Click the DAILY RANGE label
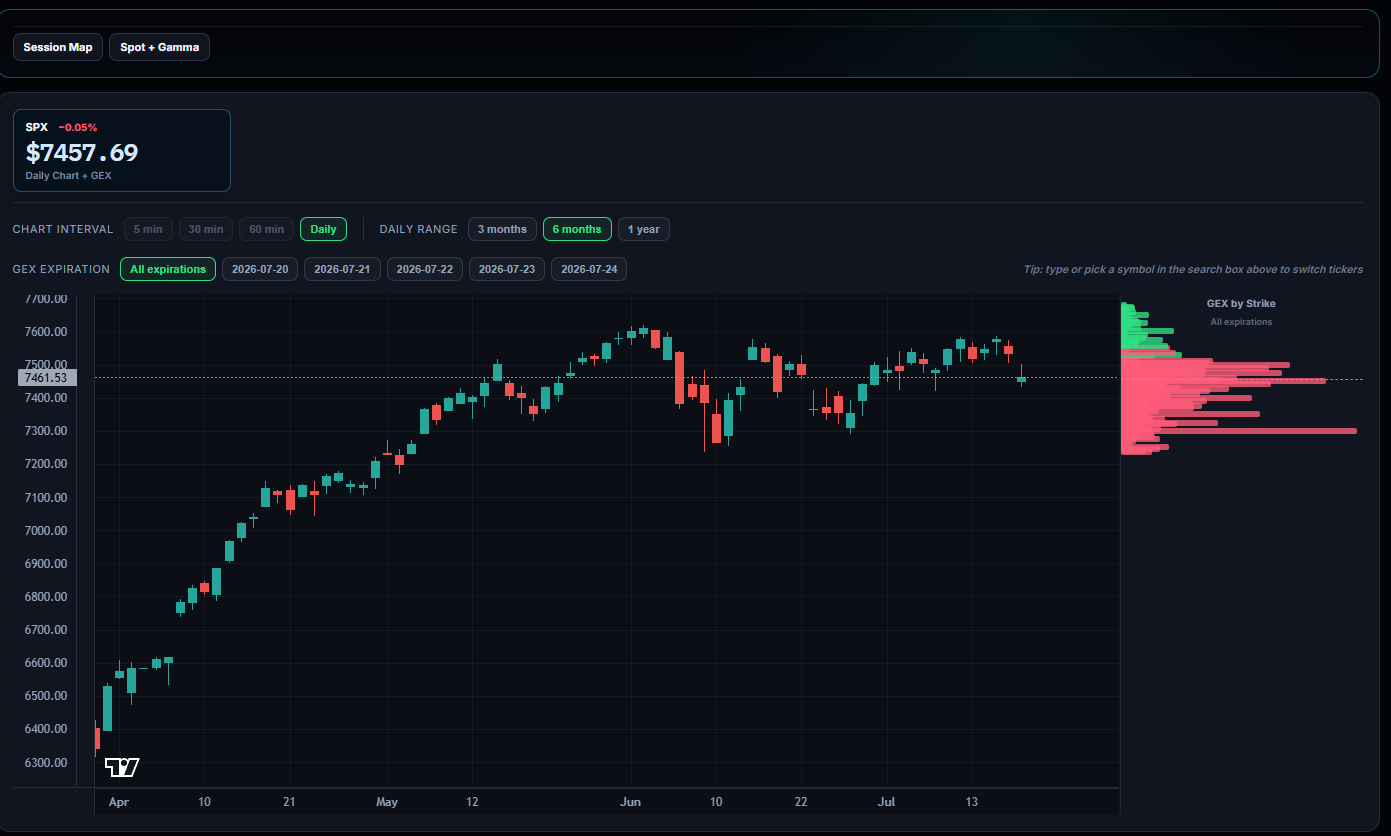1391x836 pixels. click(x=418, y=229)
